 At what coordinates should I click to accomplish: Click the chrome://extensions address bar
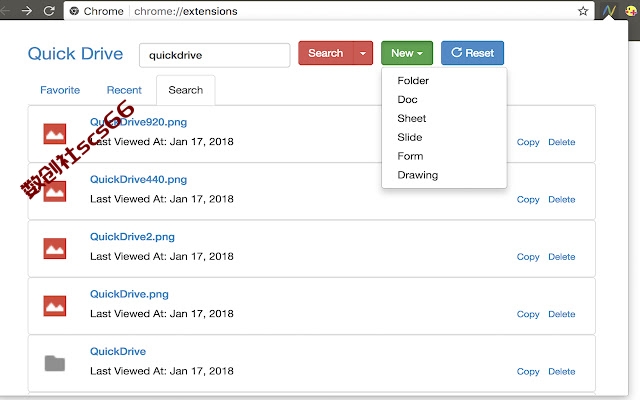[327, 11]
